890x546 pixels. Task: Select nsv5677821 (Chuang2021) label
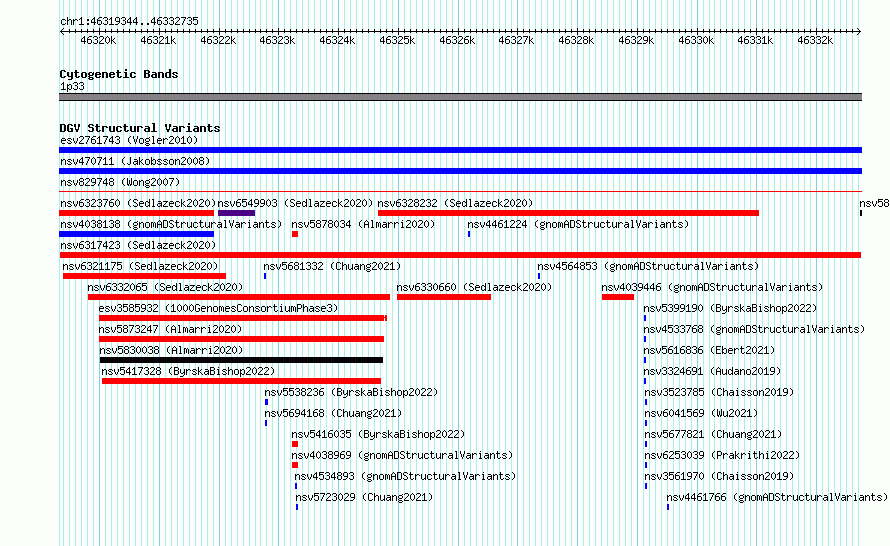tap(713, 434)
